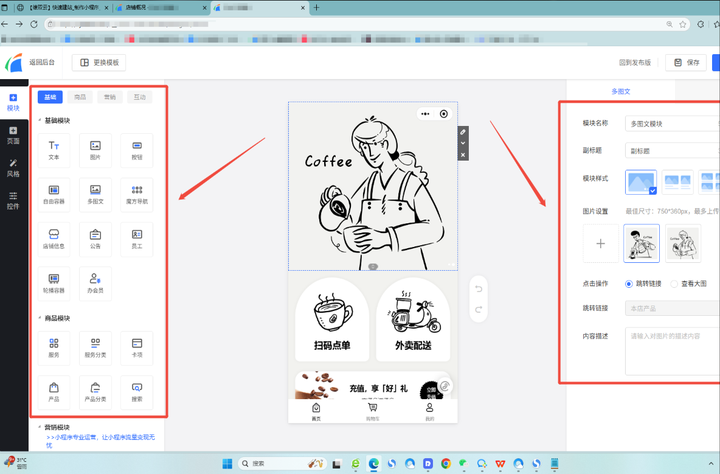Click the 保存 save button
720x474 pixels.
tap(686, 62)
